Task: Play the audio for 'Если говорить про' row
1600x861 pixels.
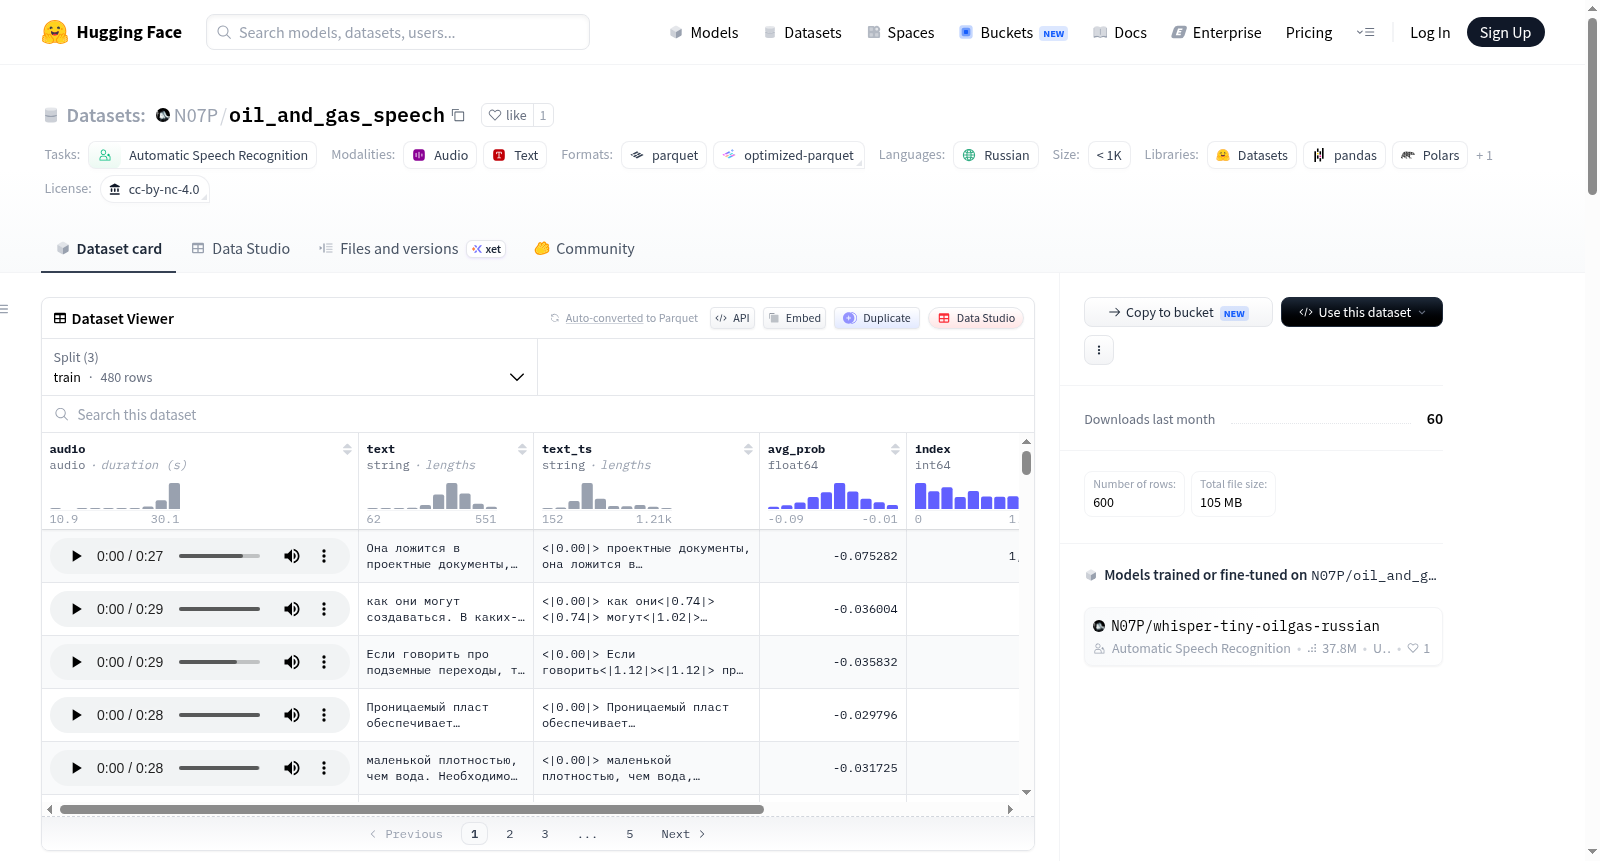Action: (76, 662)
